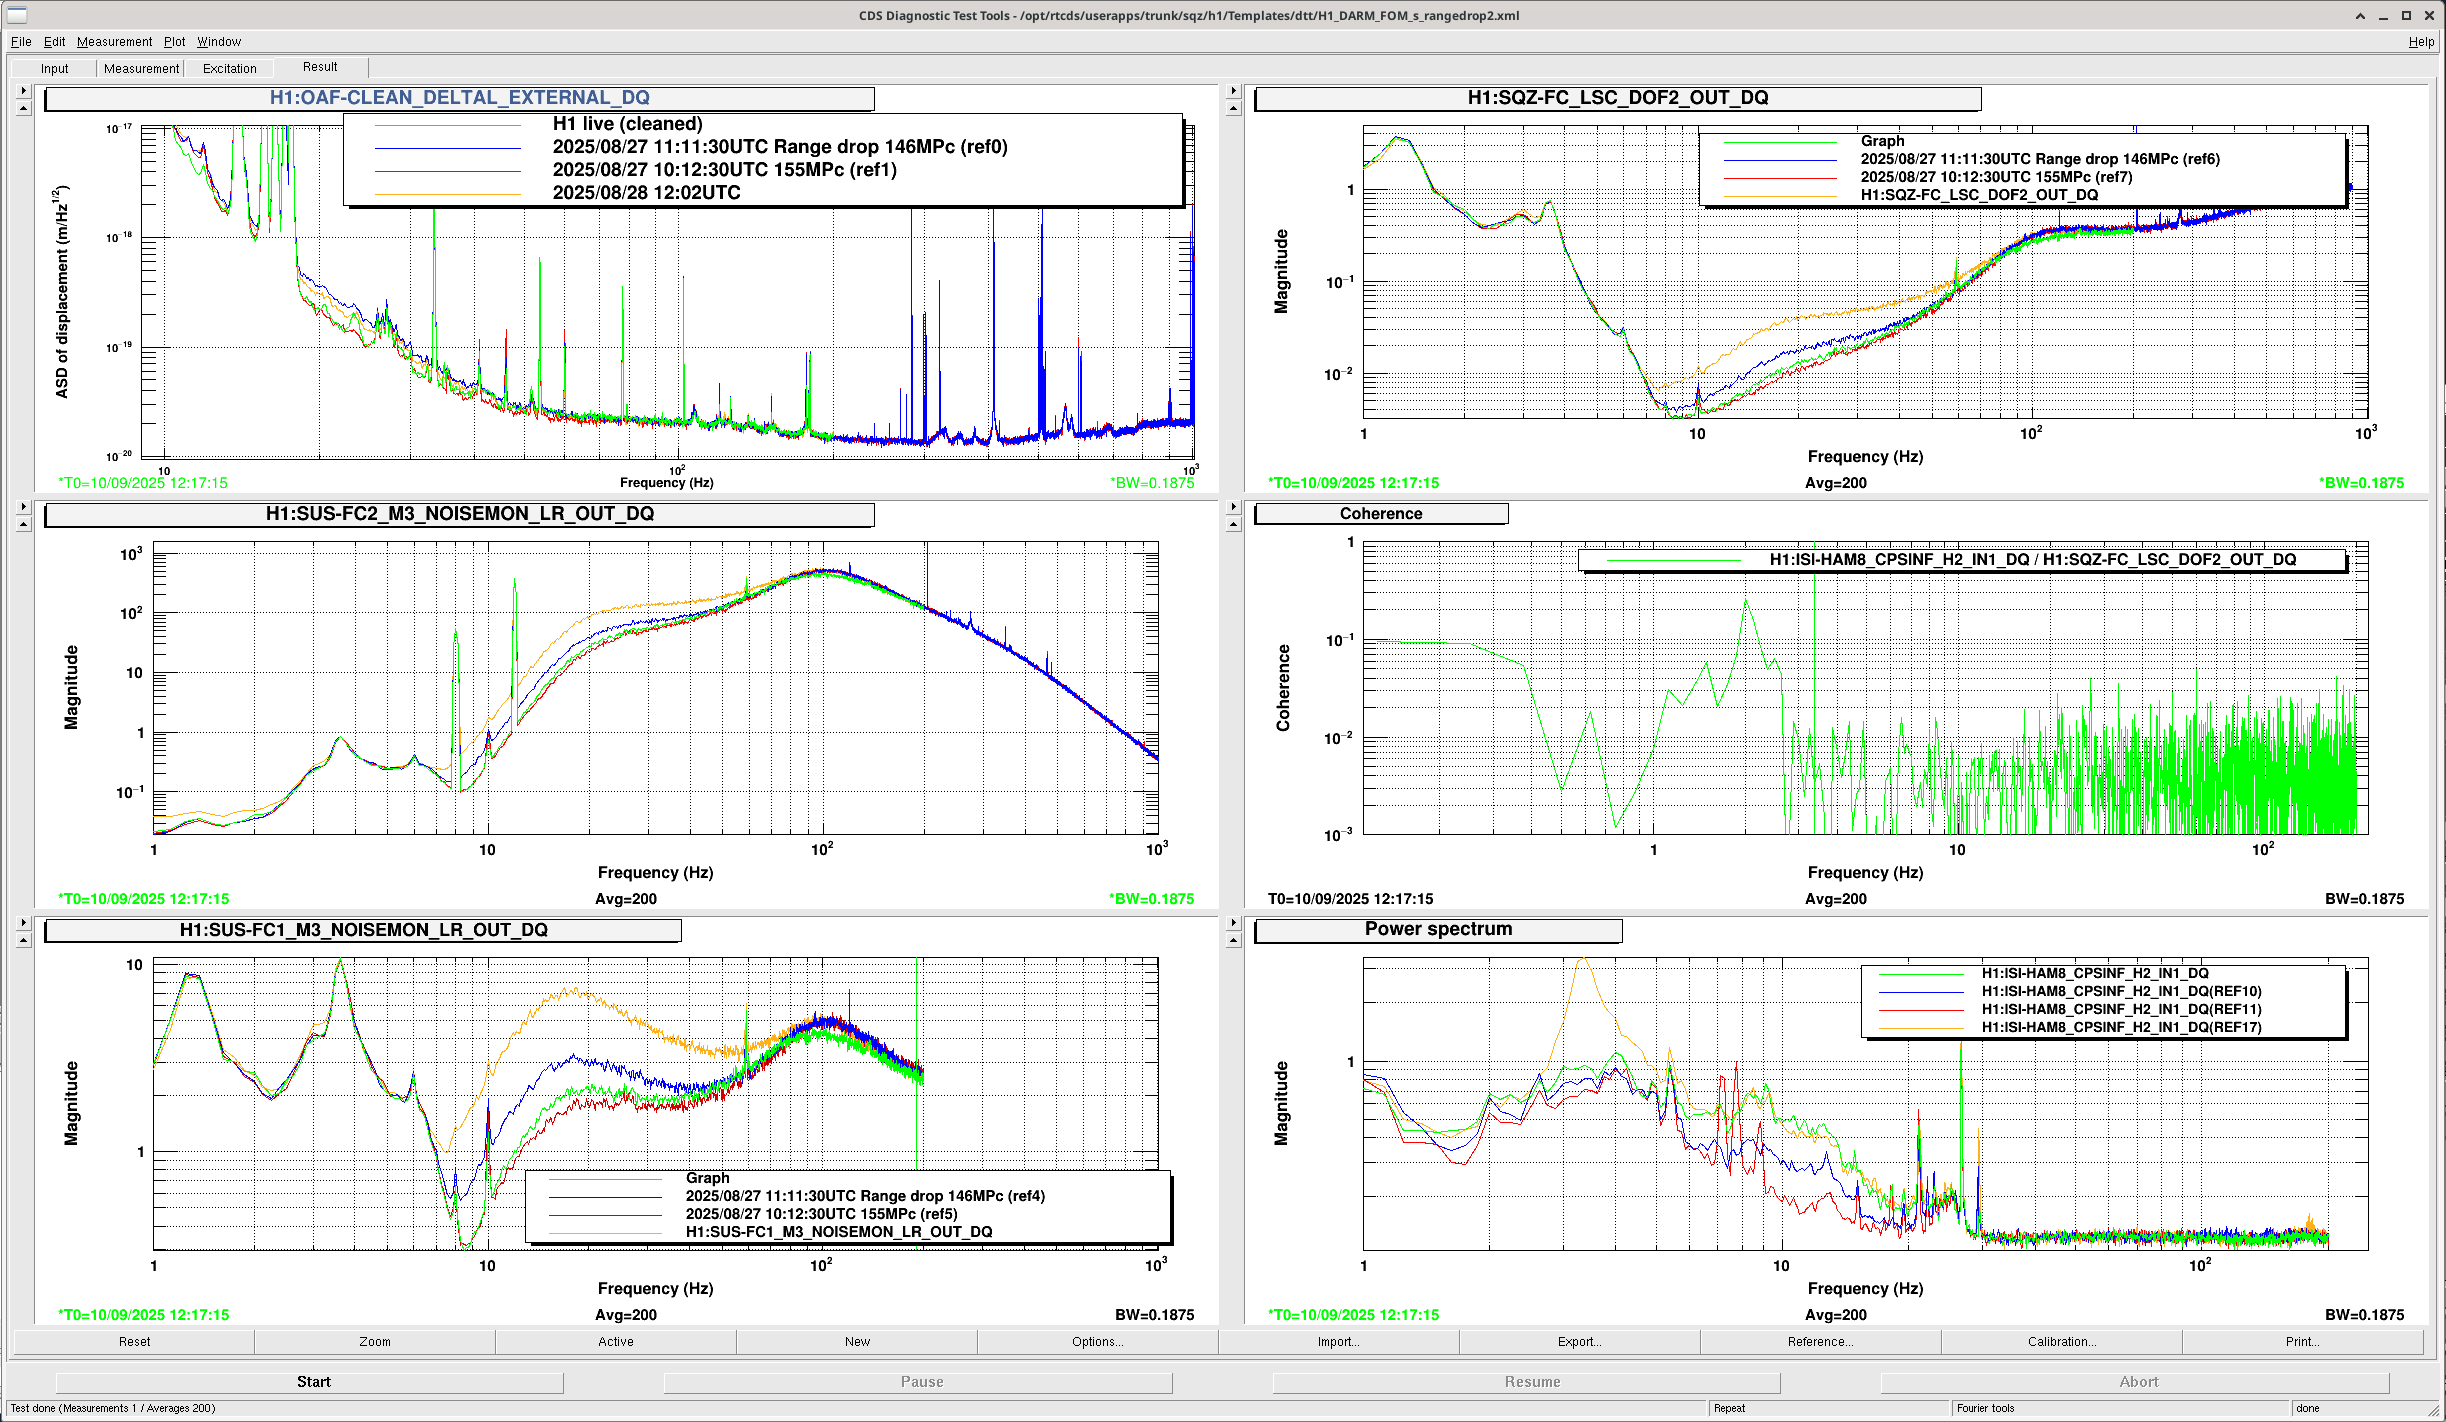Click the Export... button
Viewport: 2446px width, 1422px height.
click(1580, 1342)
